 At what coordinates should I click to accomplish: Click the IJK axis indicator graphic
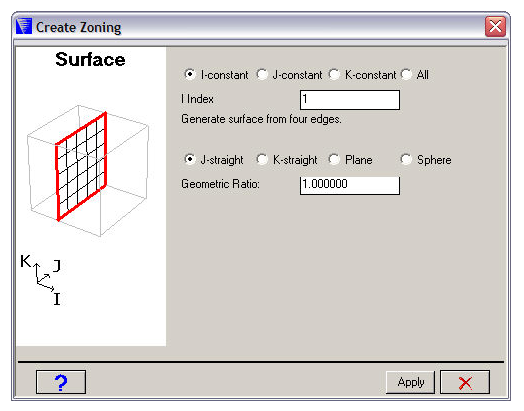click(x=41, y=280)
